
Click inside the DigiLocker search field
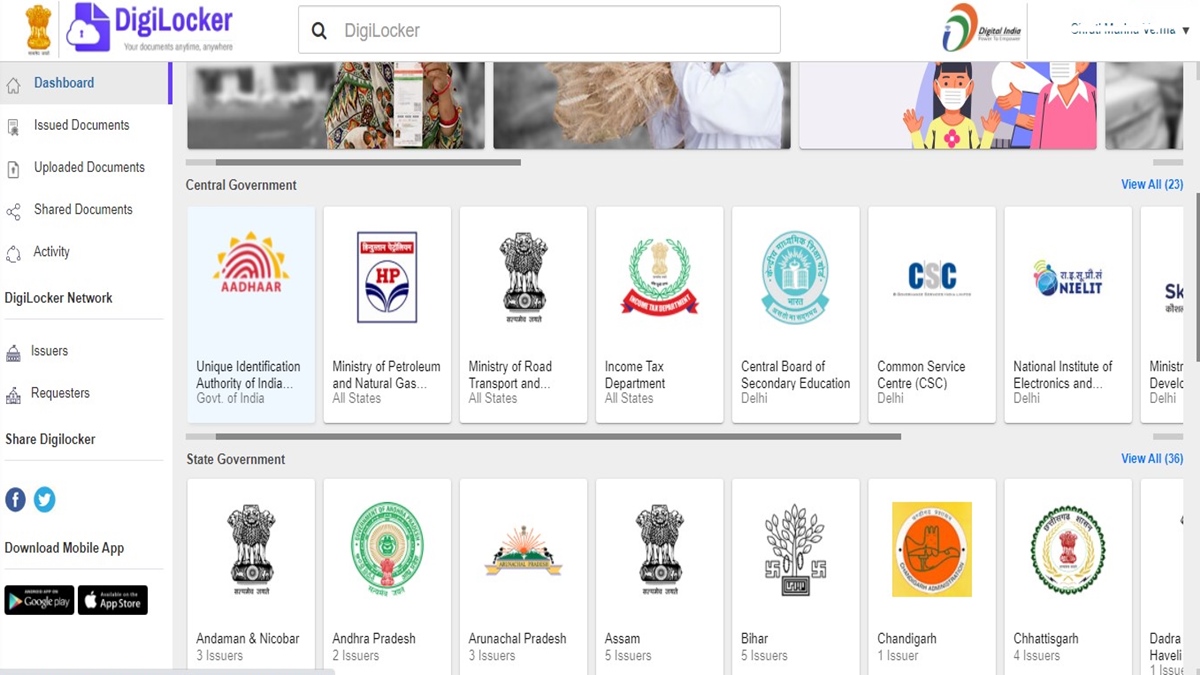[x=539, y=30]
